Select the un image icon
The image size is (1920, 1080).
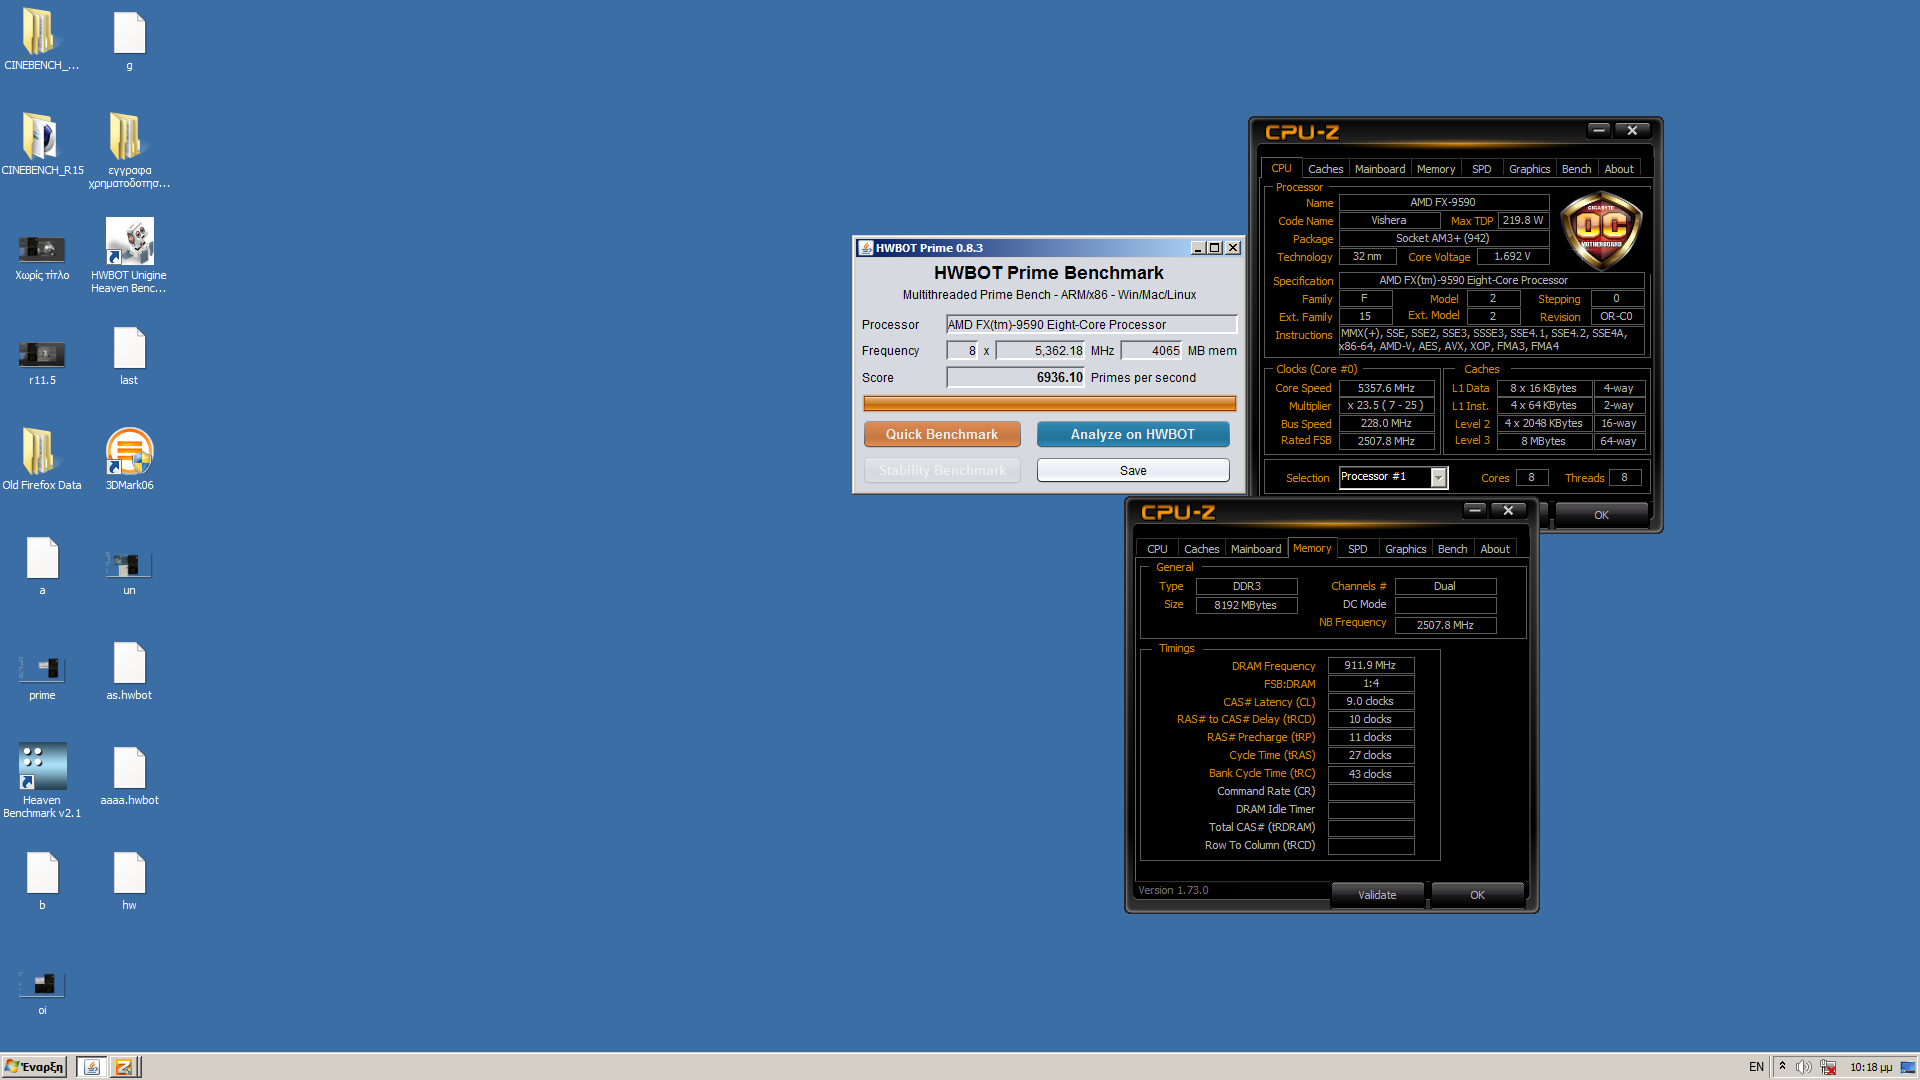tap(129, 572)
